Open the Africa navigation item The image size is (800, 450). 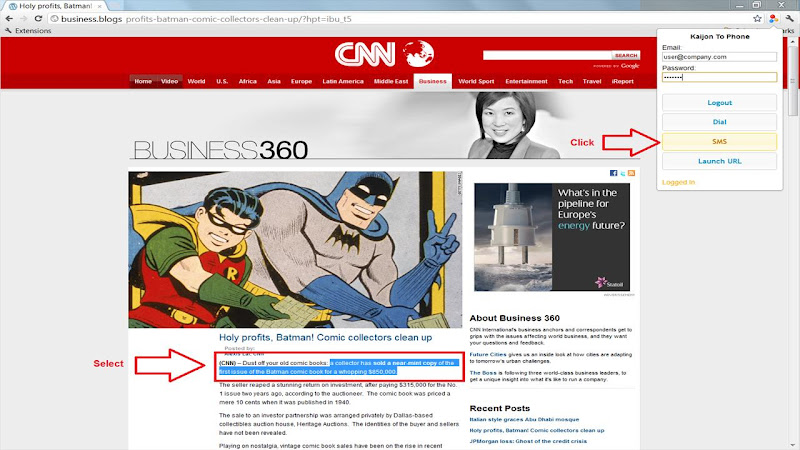pos(248,81)
